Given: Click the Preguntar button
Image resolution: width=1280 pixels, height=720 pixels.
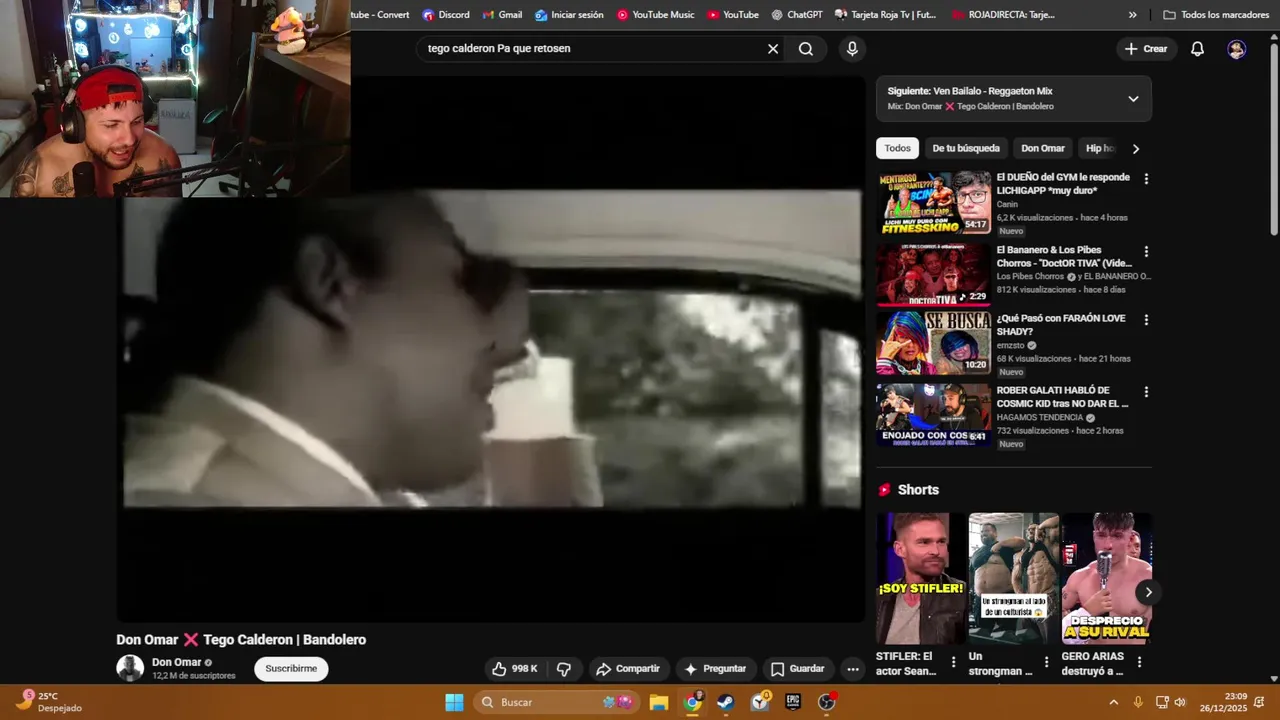Looking at the screenshot, I should [714, 668].
